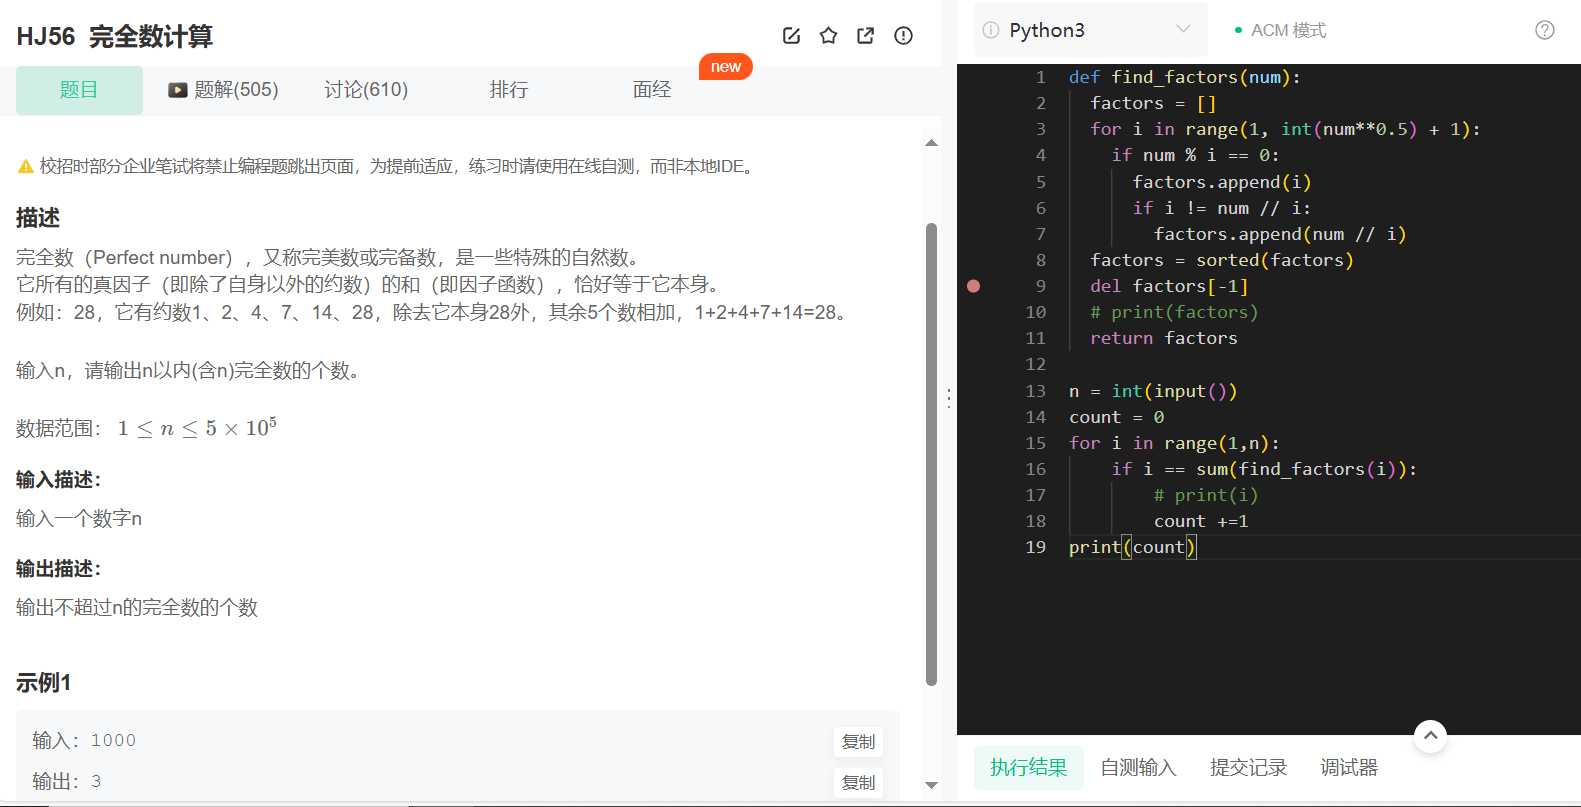This screenshot has height=807, width=1581.
Task: Click the 示例1 heading
Action: [x=43, y=683]
